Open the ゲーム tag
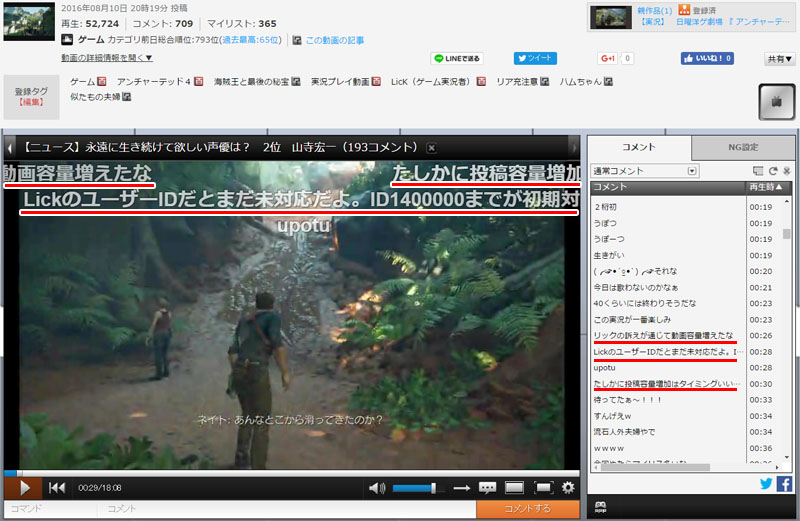 click(x=82, y=82)
